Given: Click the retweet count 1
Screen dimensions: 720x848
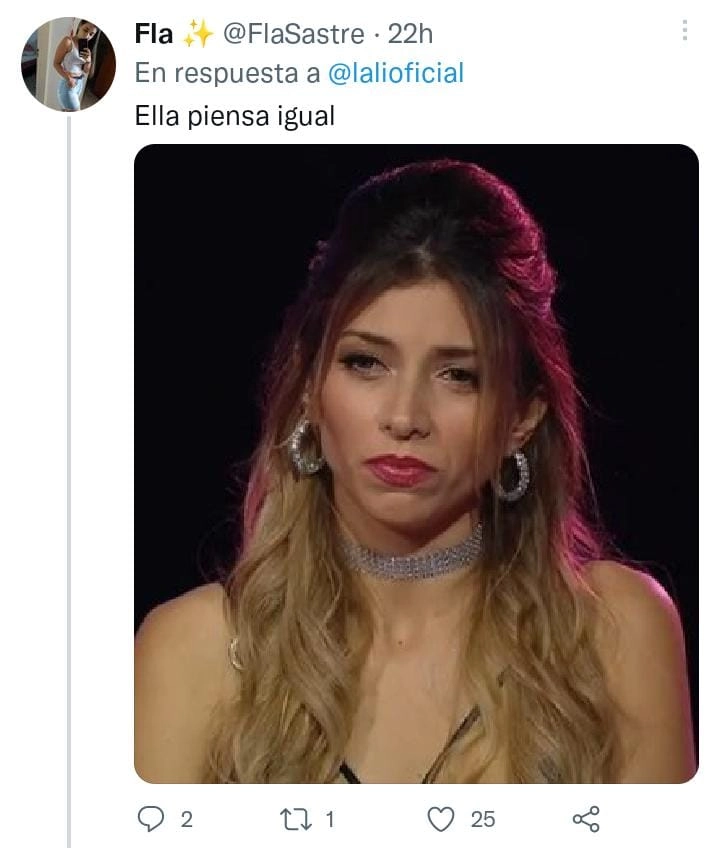Looking at the screenshot, I should [330, 820].
